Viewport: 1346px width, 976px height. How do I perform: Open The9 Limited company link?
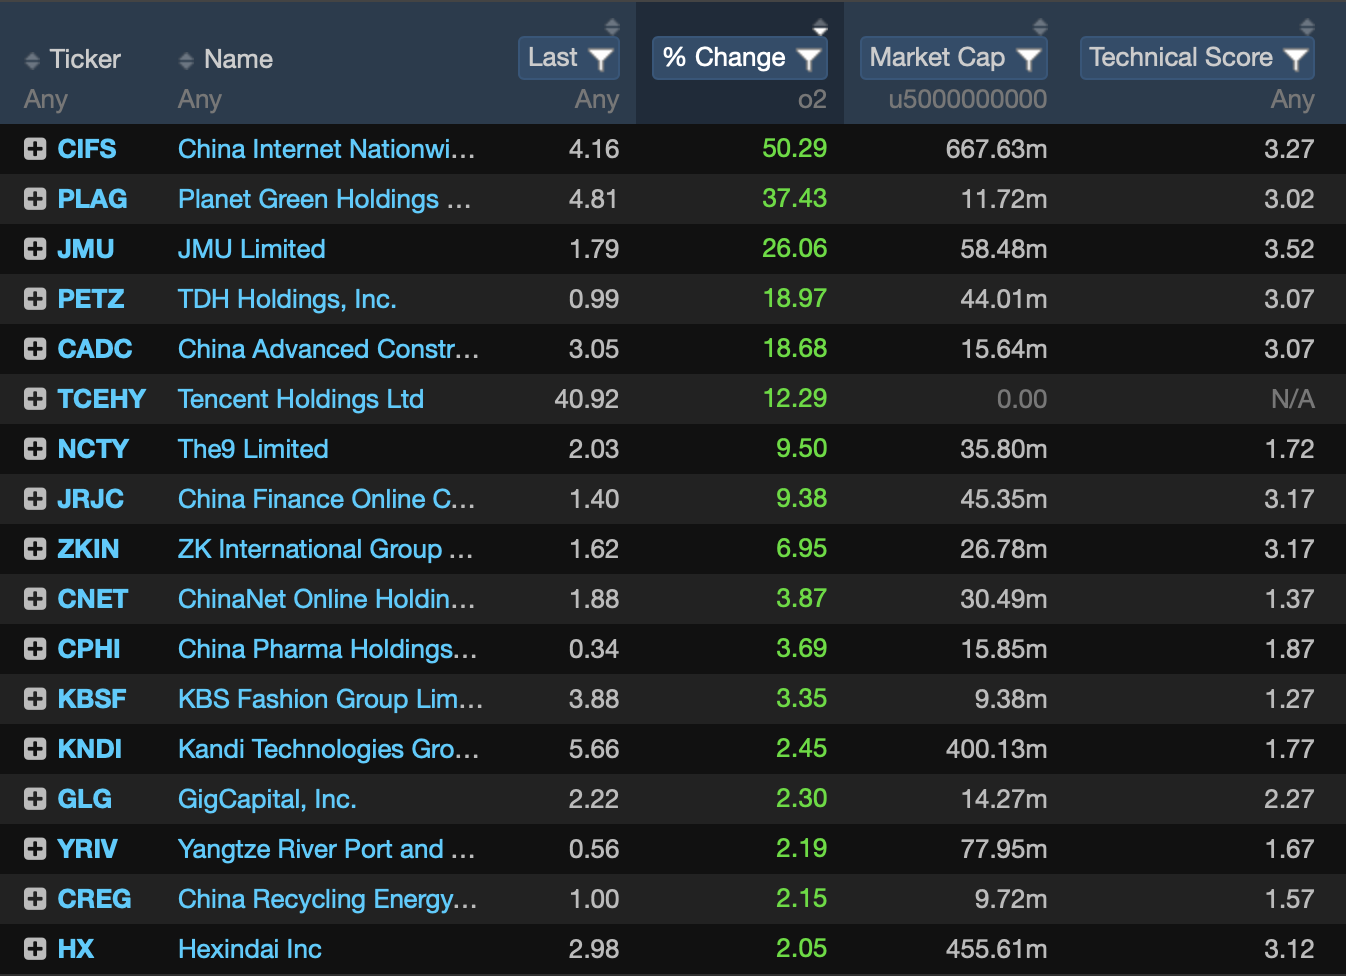(x=253, y=449)
